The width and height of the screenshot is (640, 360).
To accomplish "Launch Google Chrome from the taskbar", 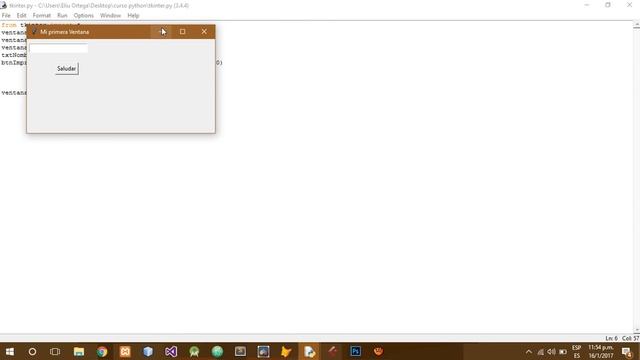I will point(102,351).
